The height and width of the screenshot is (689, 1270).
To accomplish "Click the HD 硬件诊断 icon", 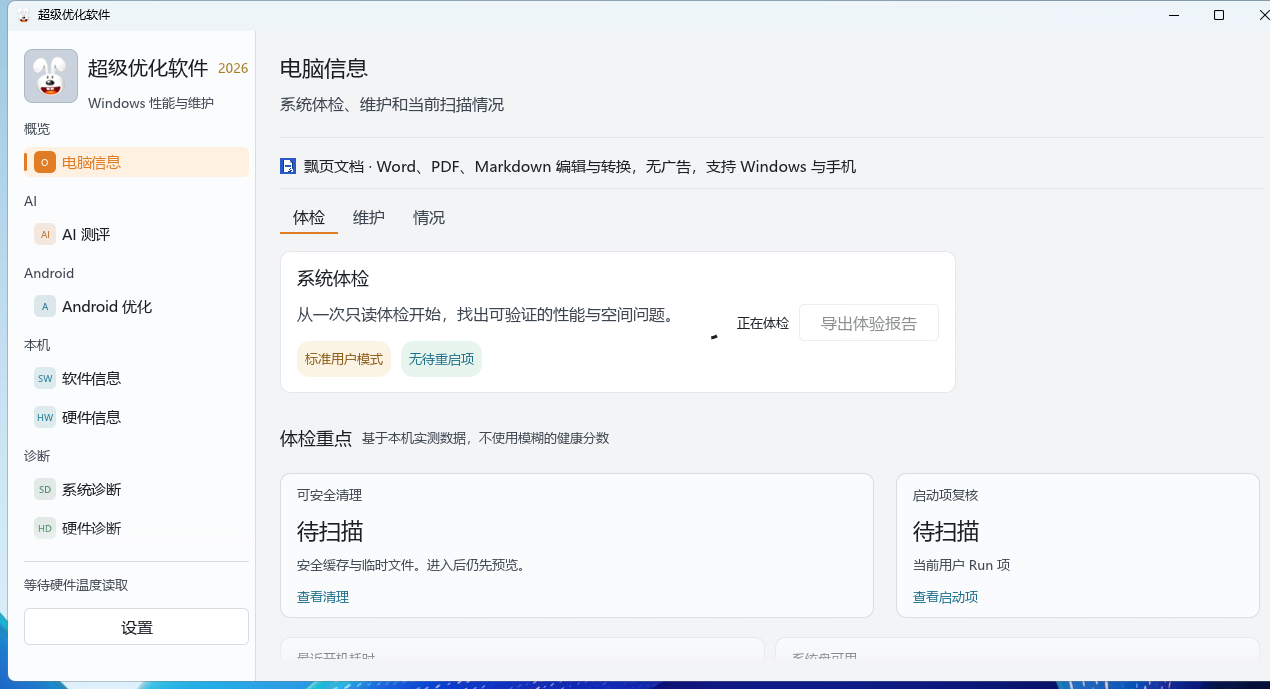I will tap(45, 528).
